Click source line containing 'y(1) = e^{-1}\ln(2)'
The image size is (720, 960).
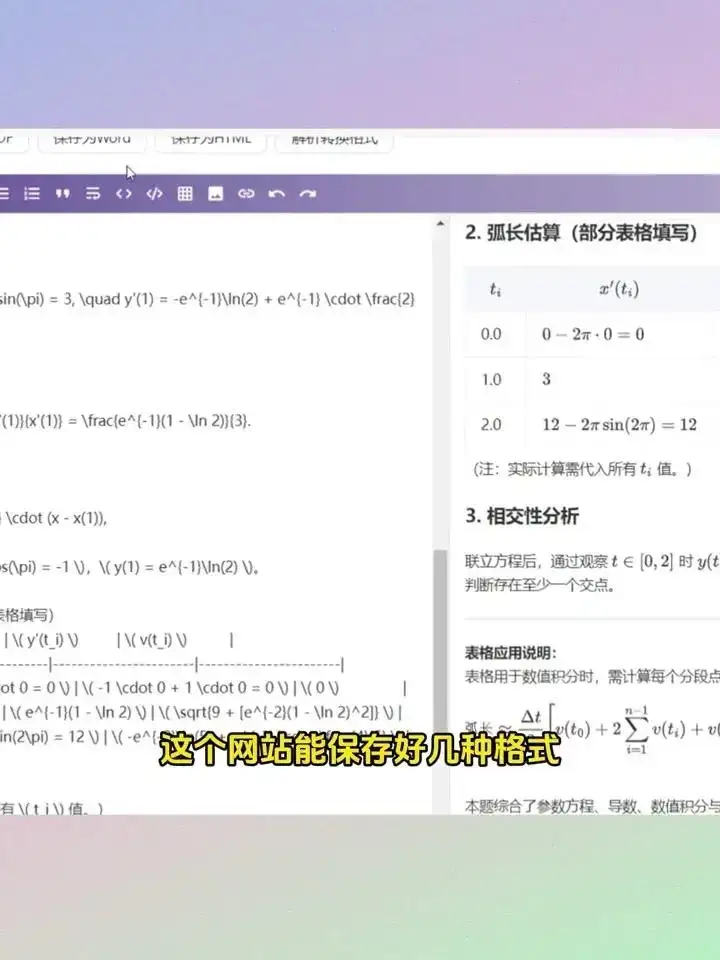[x=130, y=567]
